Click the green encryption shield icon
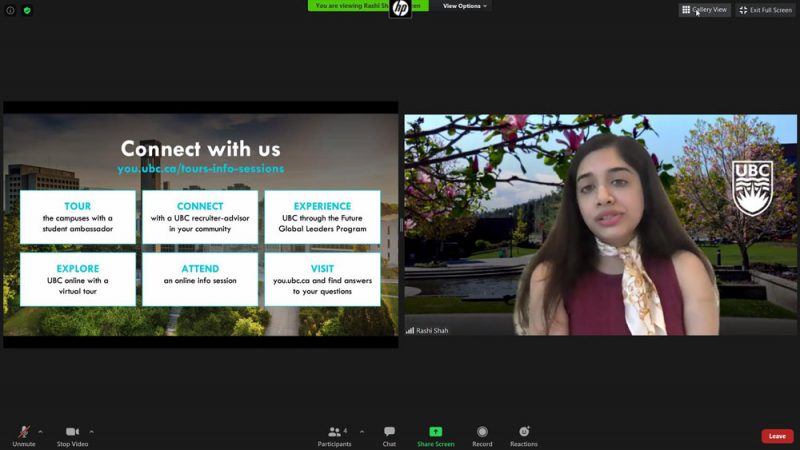Viewport: 800px width, 450px height. click(27, 10)
